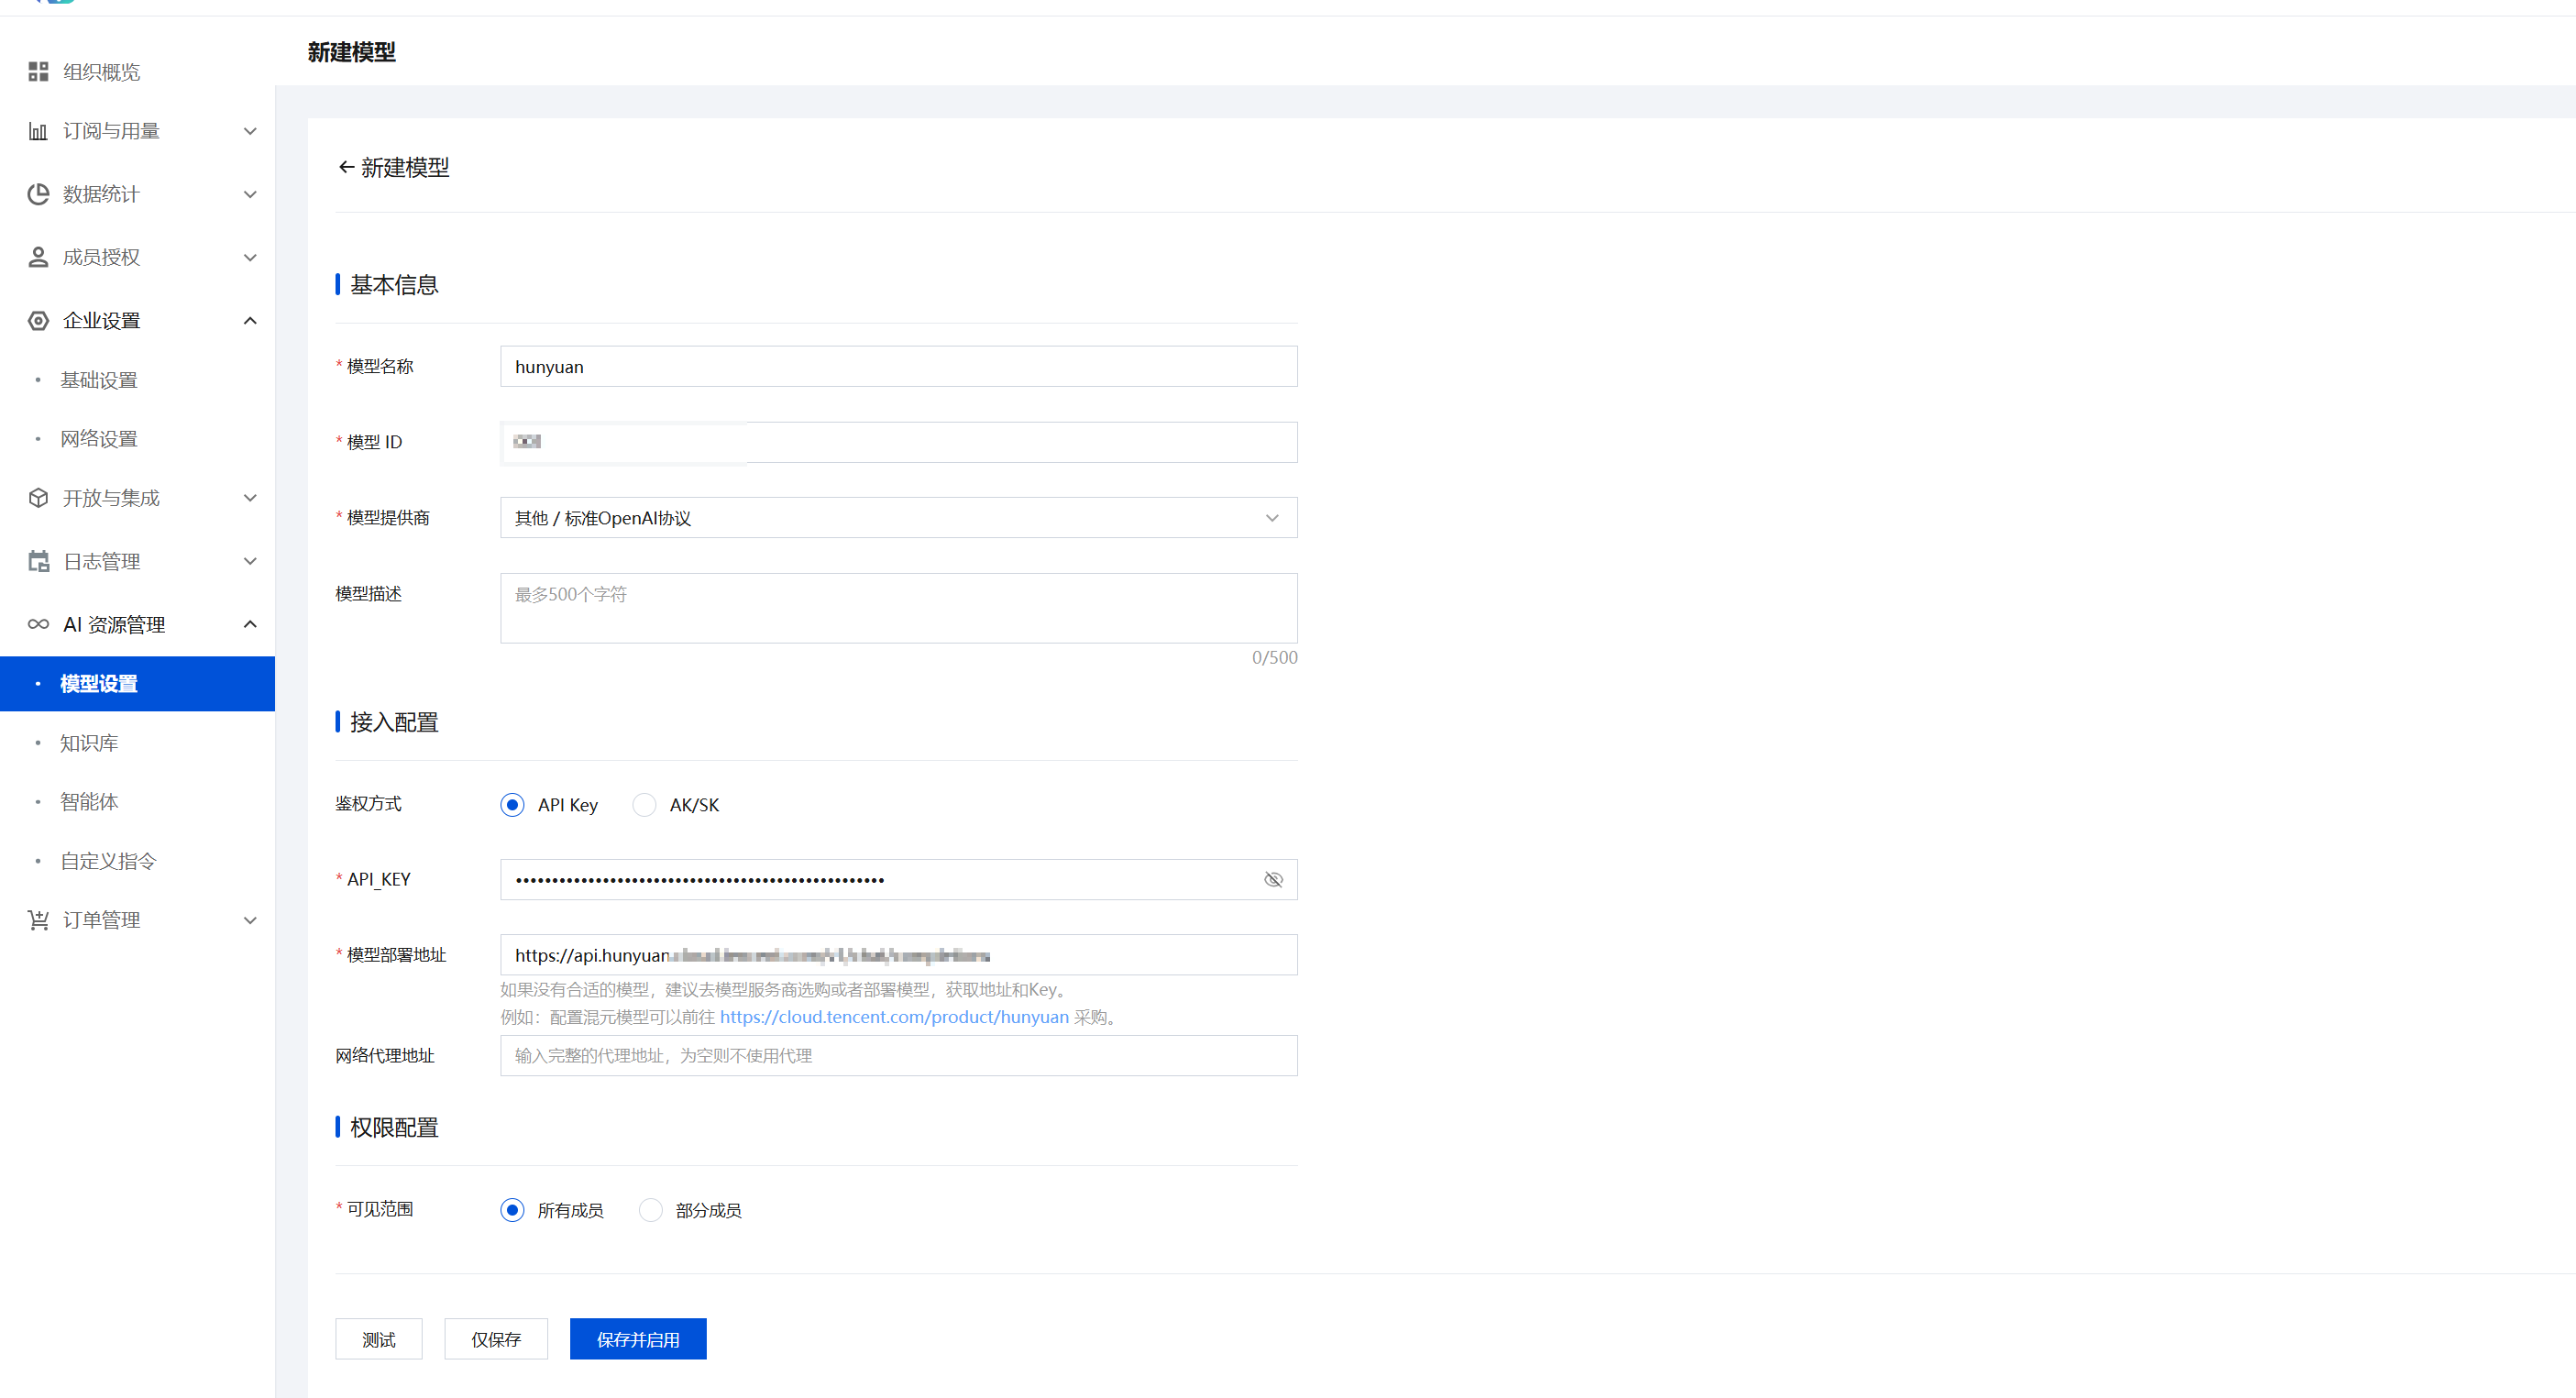
Task: Expand the 订单管理 menu chevron
Action: click(250, 920)
